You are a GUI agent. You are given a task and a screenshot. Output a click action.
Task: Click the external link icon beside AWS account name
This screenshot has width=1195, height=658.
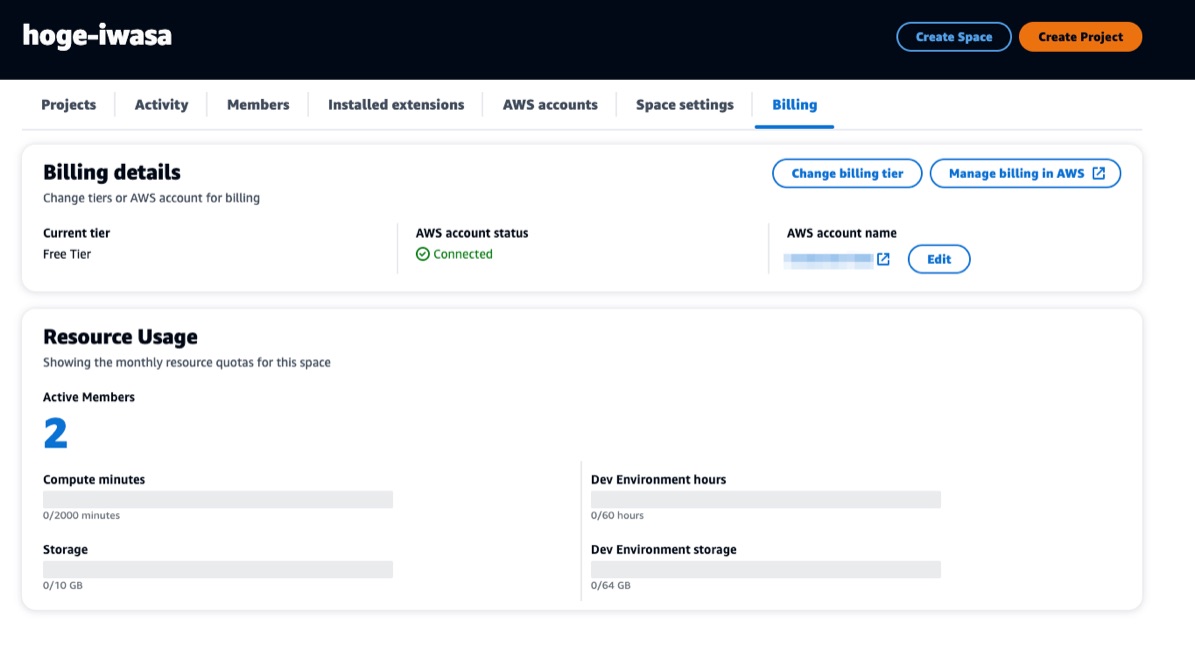coord(883,259)
